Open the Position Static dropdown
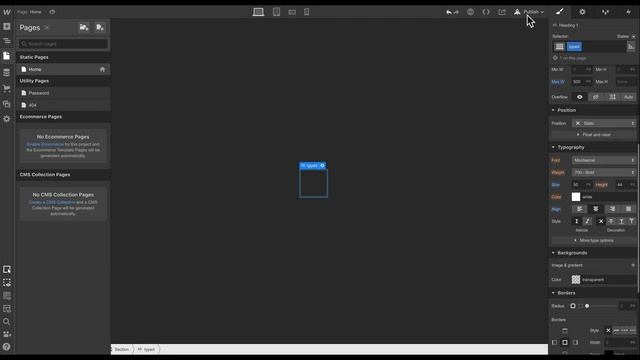This screenshot has width=640, height=360. [x=604, y=123]
